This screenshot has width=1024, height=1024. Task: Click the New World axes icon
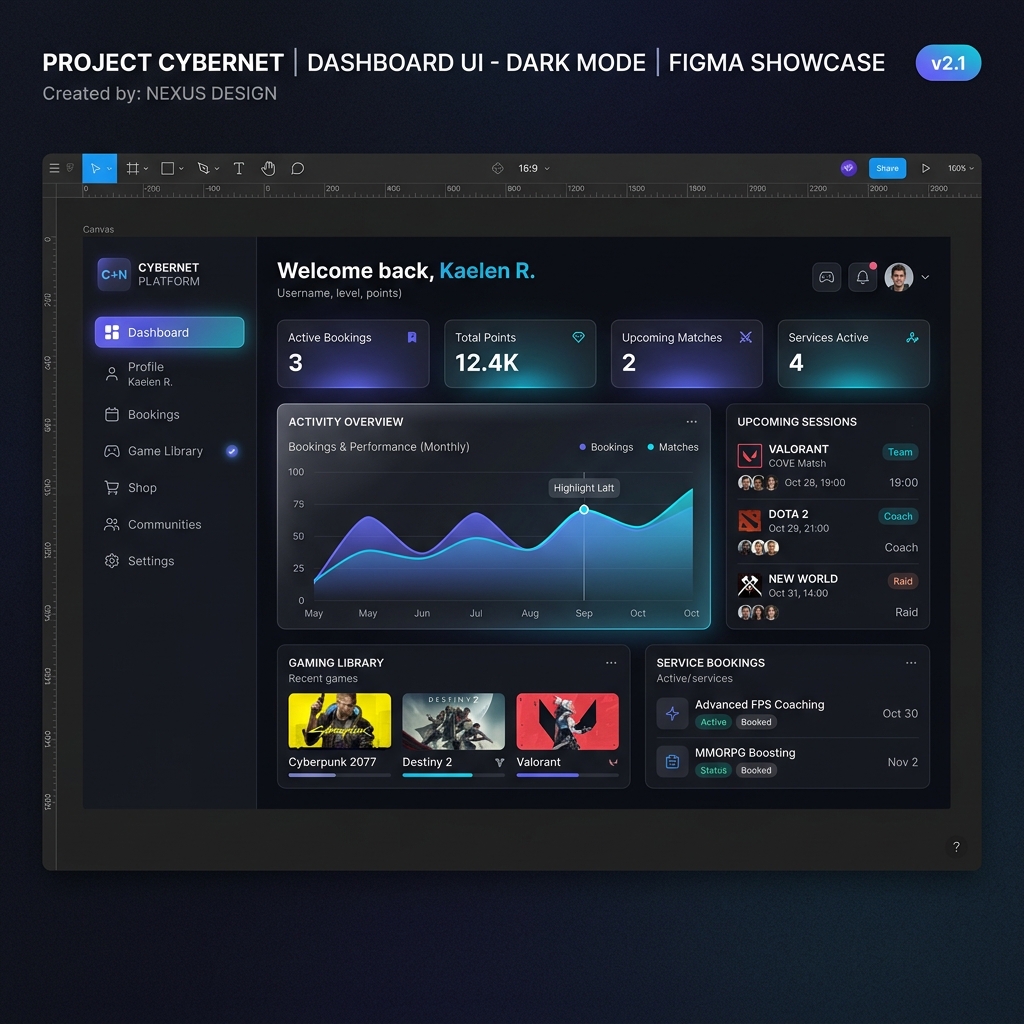(x=750, y=585)
